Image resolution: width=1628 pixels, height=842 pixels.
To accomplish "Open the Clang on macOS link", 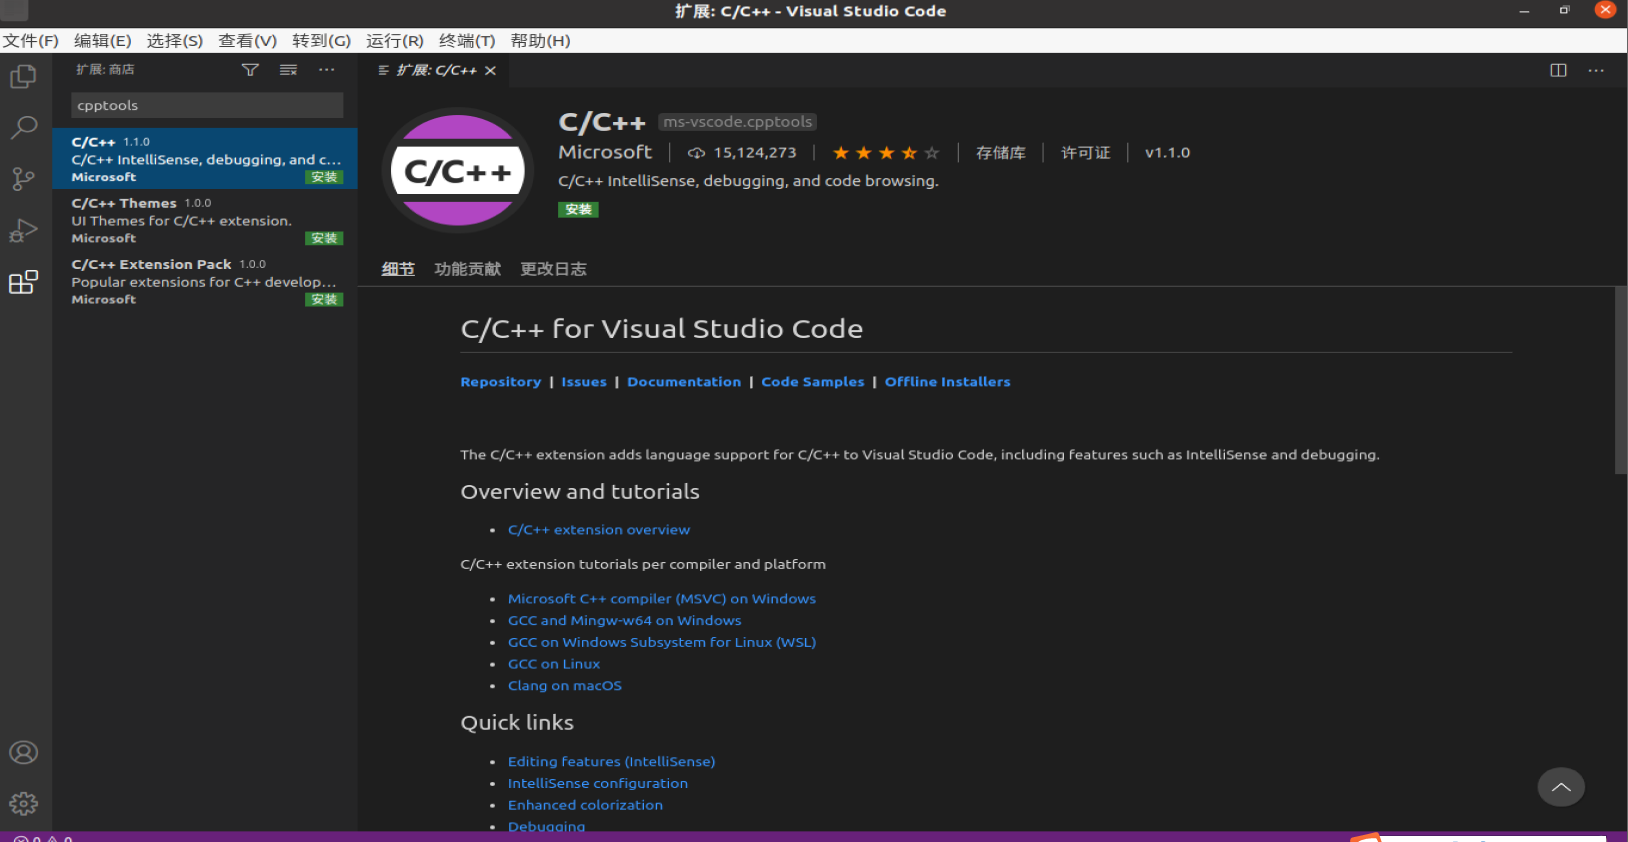I will tap(565, 686).
